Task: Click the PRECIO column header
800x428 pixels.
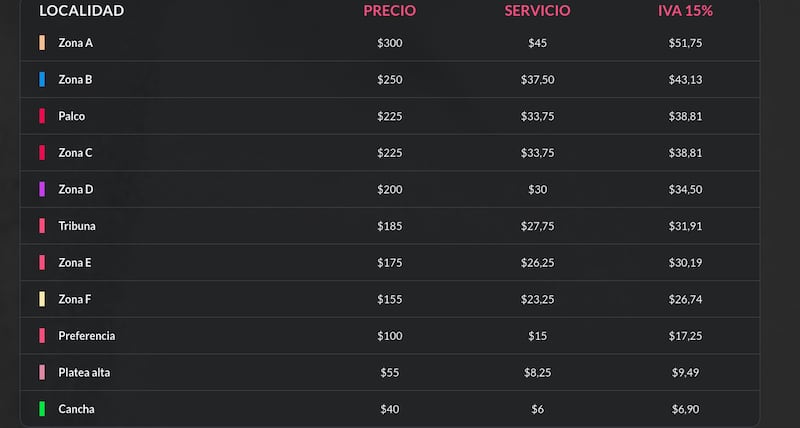Action: tap(389, 11)
